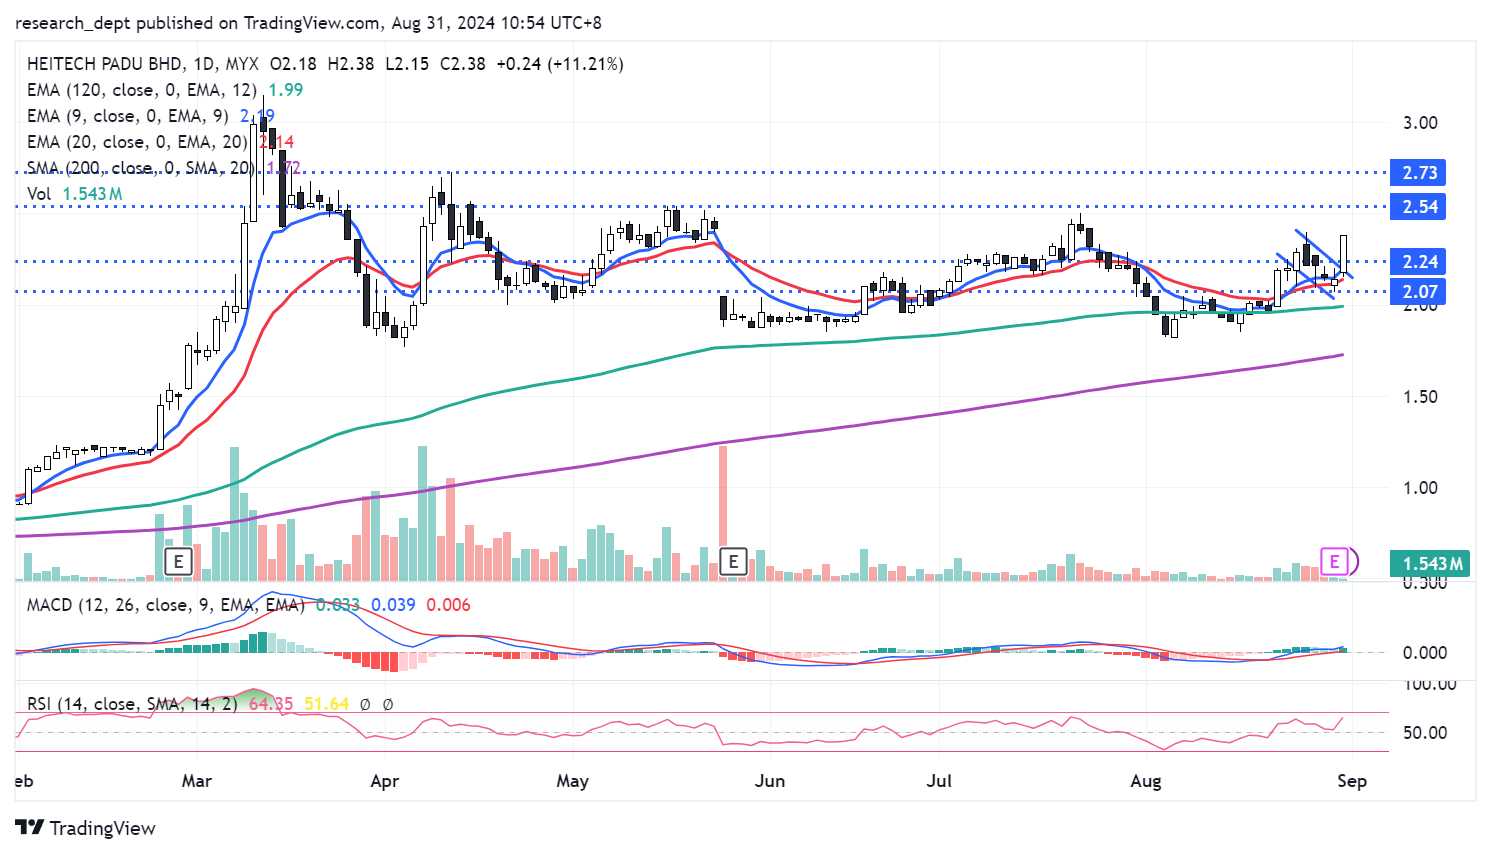Click the purple upcoming earnings marker
Image resolution: width=1491 pixels, height=854 pixels.
[x=1334, y=562]
